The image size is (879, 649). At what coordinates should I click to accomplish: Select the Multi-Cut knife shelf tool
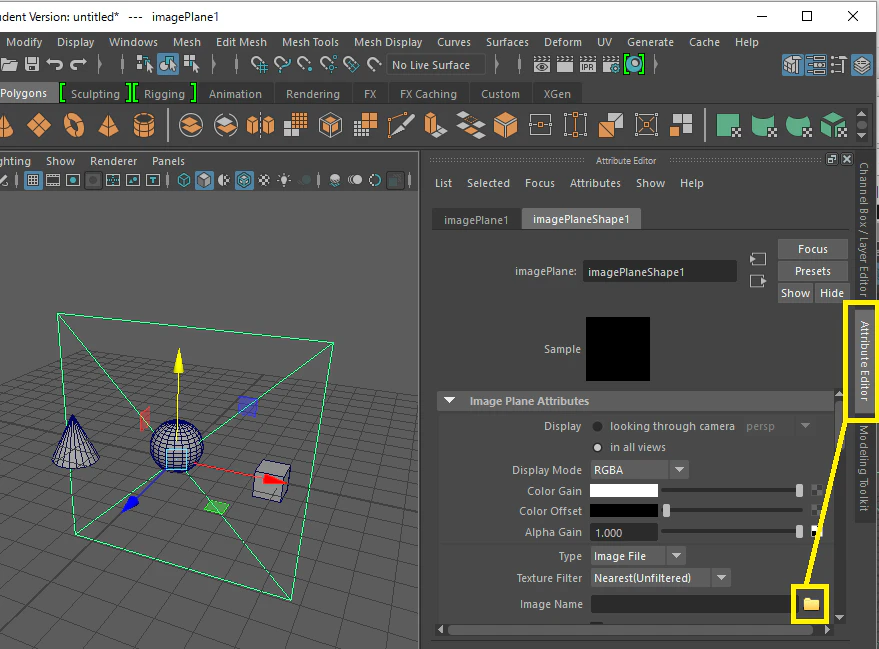pyautogui.click(x=400, y=125)
